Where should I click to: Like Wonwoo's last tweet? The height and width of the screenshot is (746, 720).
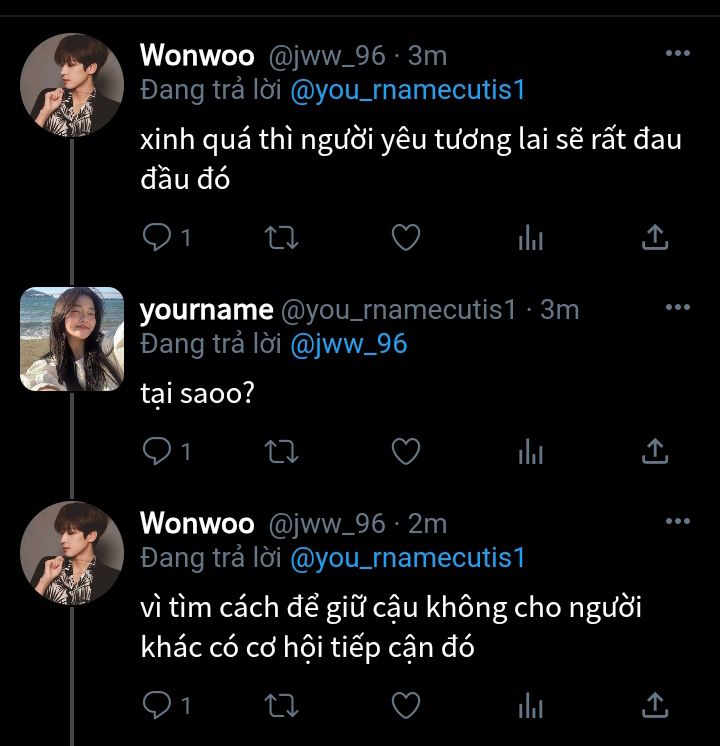coord(405,706)
